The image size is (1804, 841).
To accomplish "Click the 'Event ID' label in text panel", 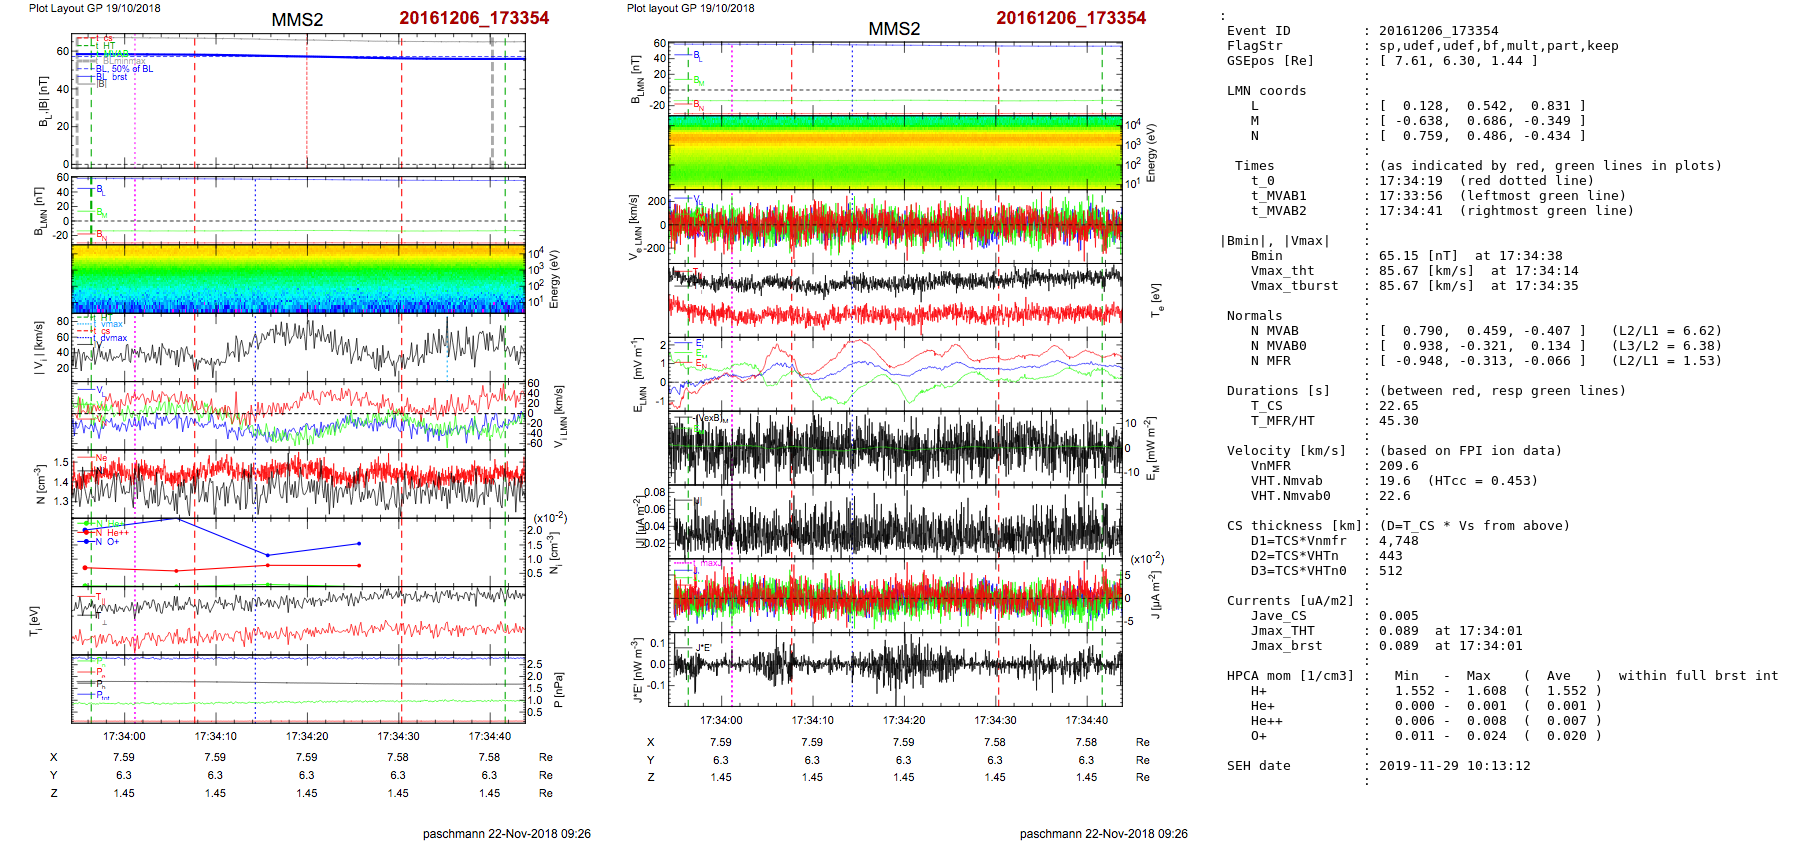I will 1258,31.
